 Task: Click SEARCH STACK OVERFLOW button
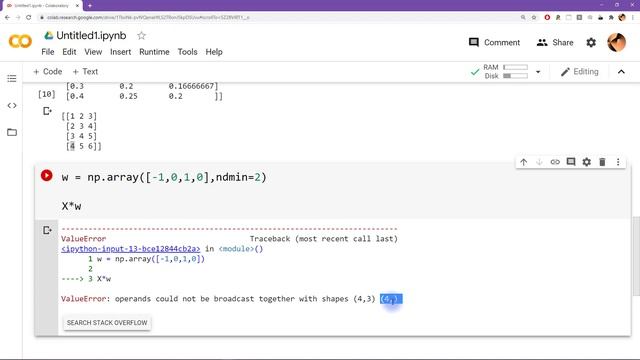pyautogui.click(x=107, y=323)
